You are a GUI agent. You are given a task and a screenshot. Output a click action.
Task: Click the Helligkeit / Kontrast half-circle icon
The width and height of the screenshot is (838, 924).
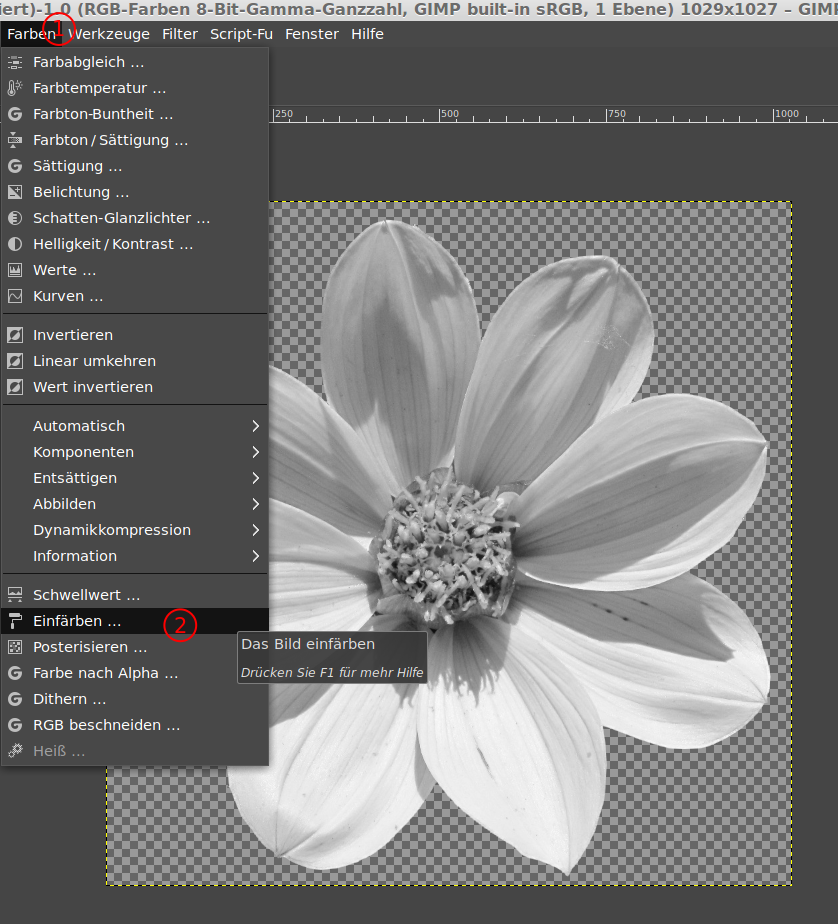[x=15, y=244]
